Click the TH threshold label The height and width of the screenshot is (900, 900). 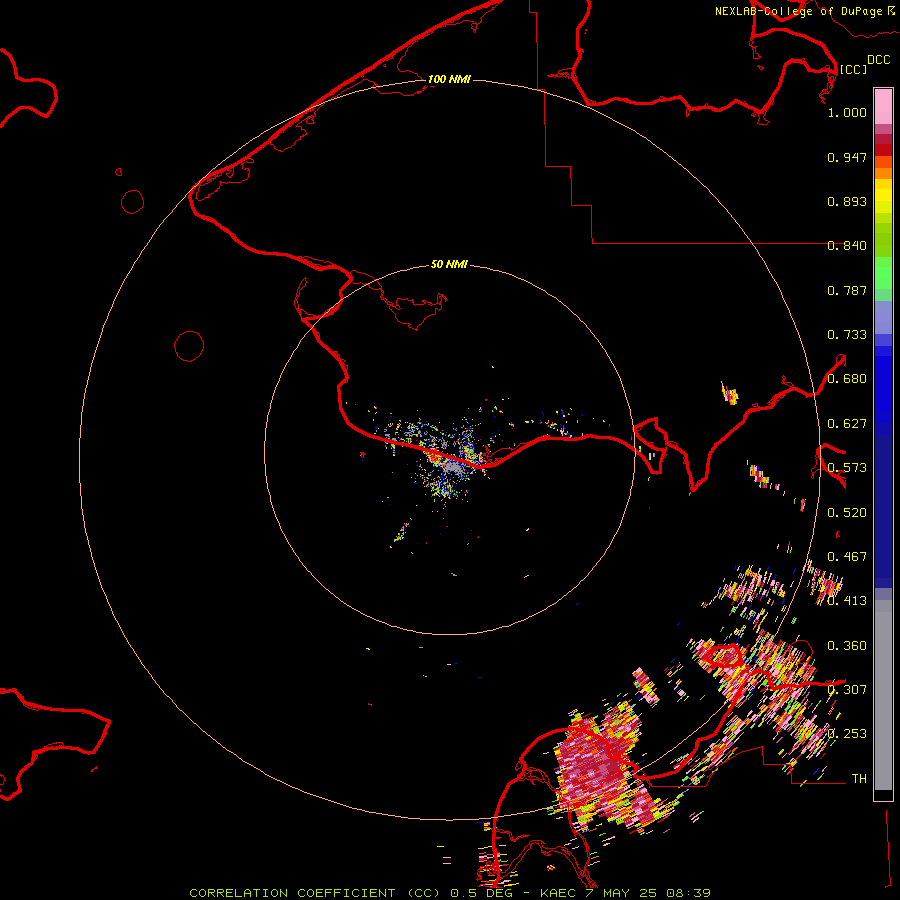[859, 779]
